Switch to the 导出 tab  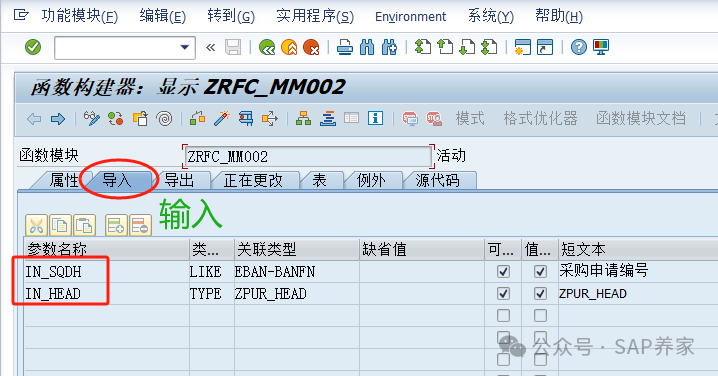pos(180,180)
